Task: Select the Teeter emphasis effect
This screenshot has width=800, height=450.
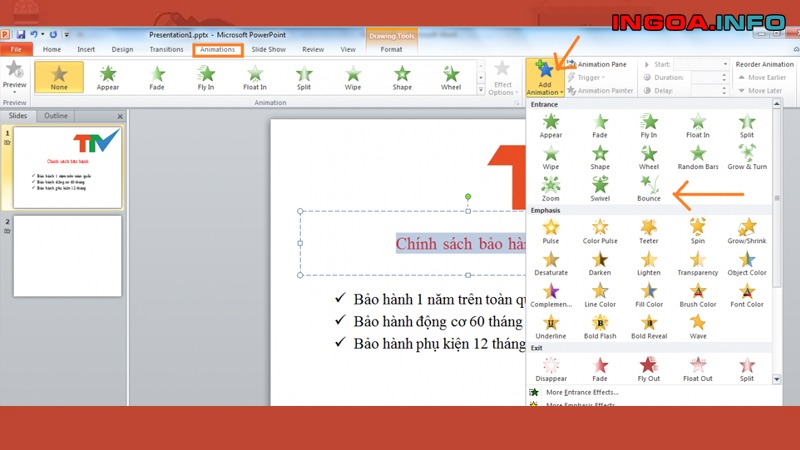Action: (649, 230)
